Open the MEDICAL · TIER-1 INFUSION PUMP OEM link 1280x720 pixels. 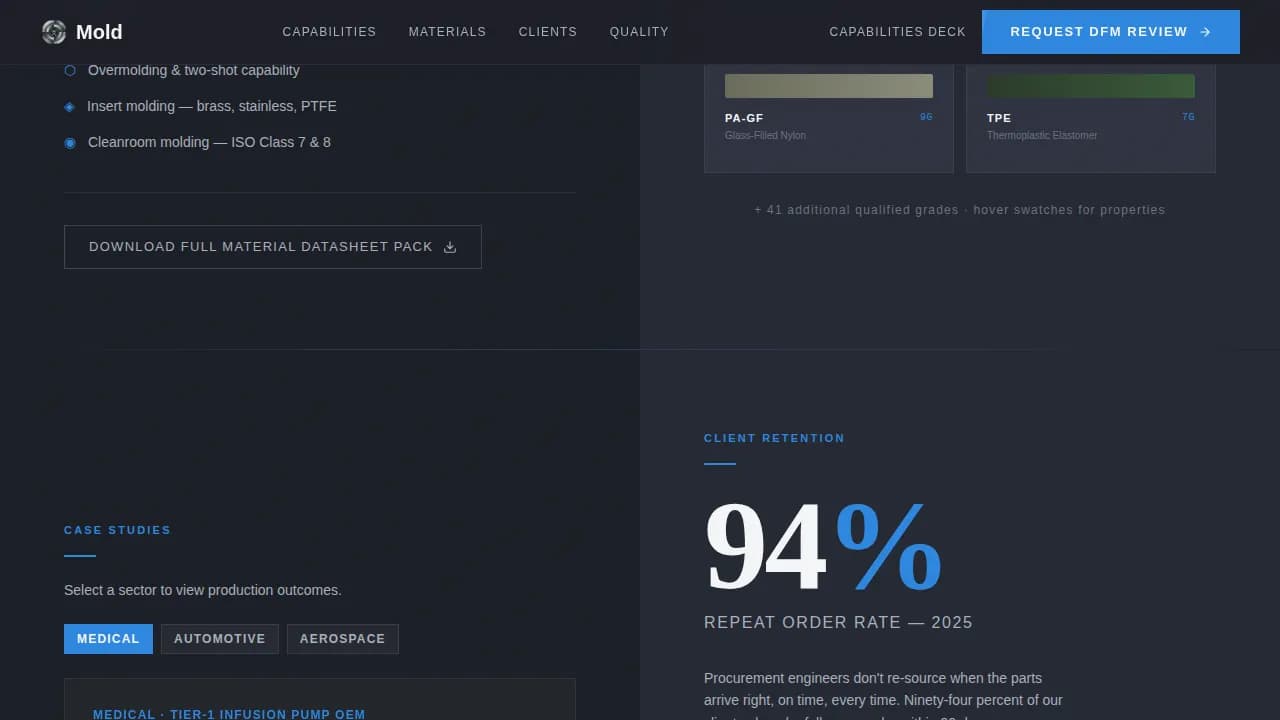click(x=228, y=713)
